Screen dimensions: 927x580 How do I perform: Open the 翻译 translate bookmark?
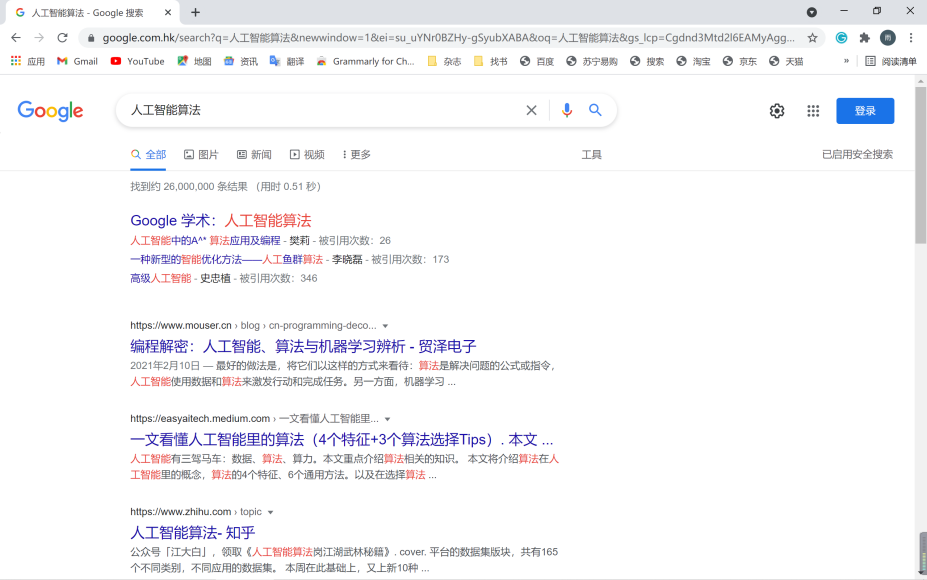287,61
